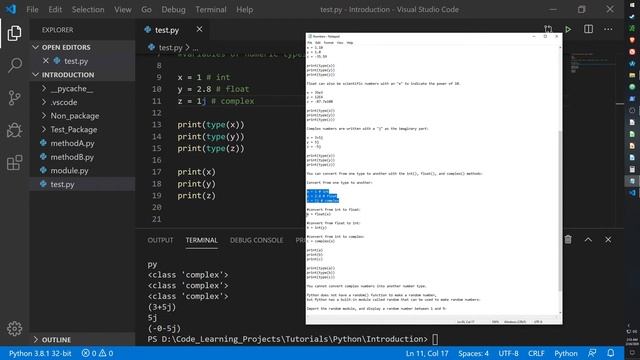Close test.py in Open Editors list
Viewport: 640px width, 360px height.
click(46, 61)
